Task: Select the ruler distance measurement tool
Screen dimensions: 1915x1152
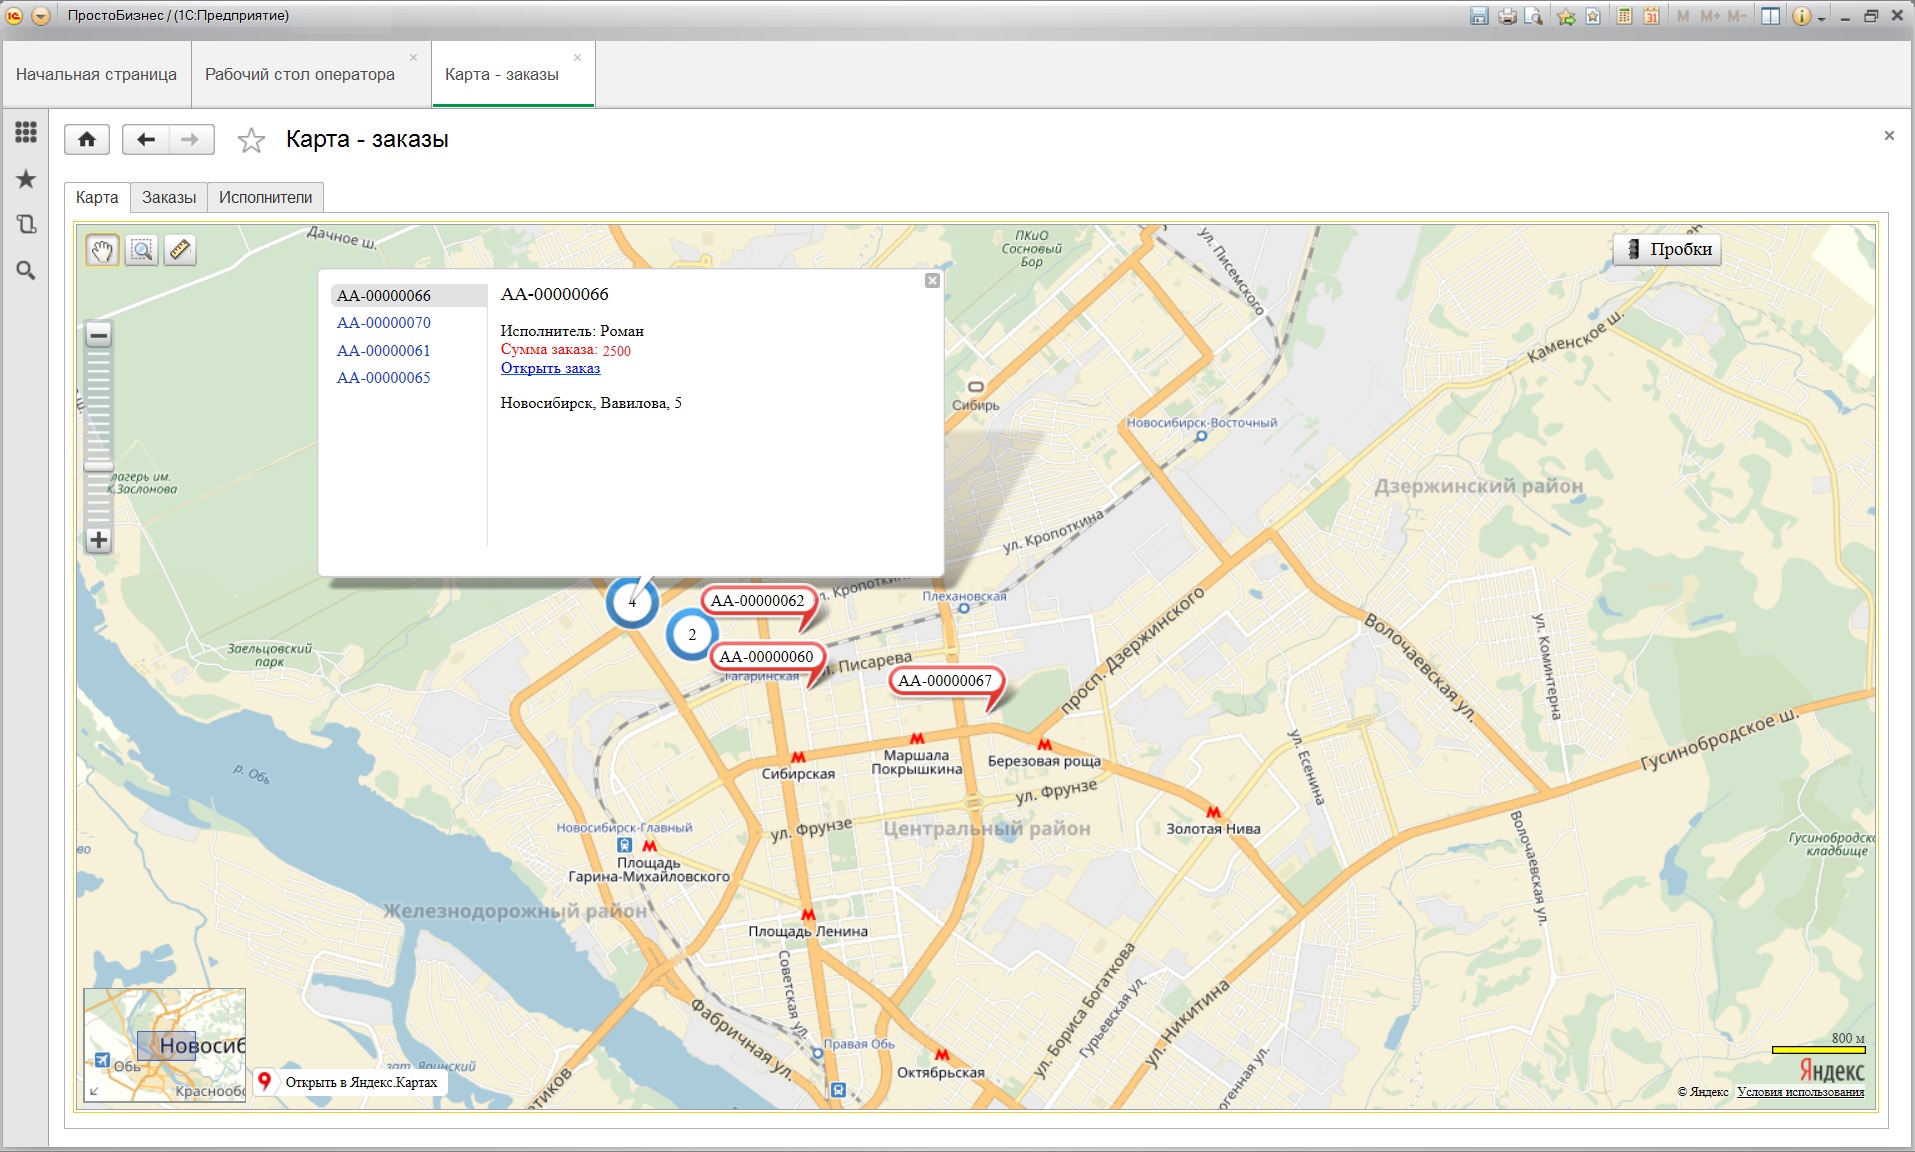Action: click(x=180, y=250)
